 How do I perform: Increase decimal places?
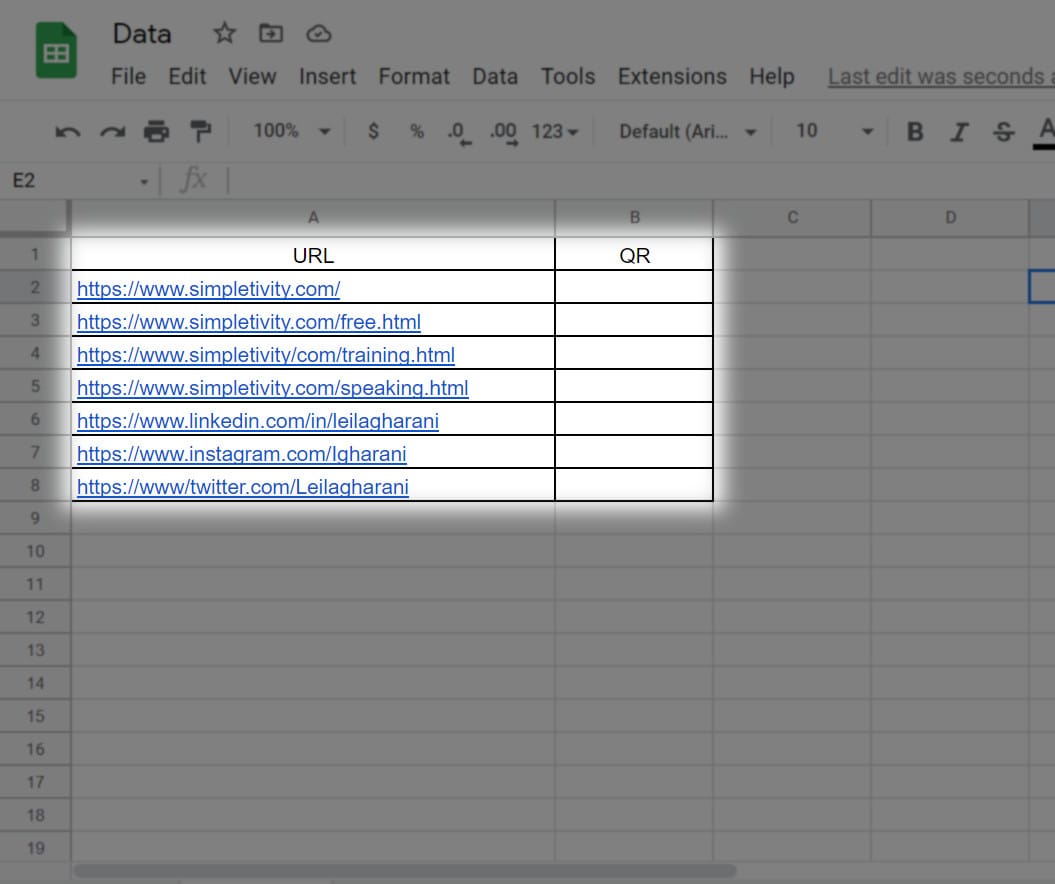(504, 133)
